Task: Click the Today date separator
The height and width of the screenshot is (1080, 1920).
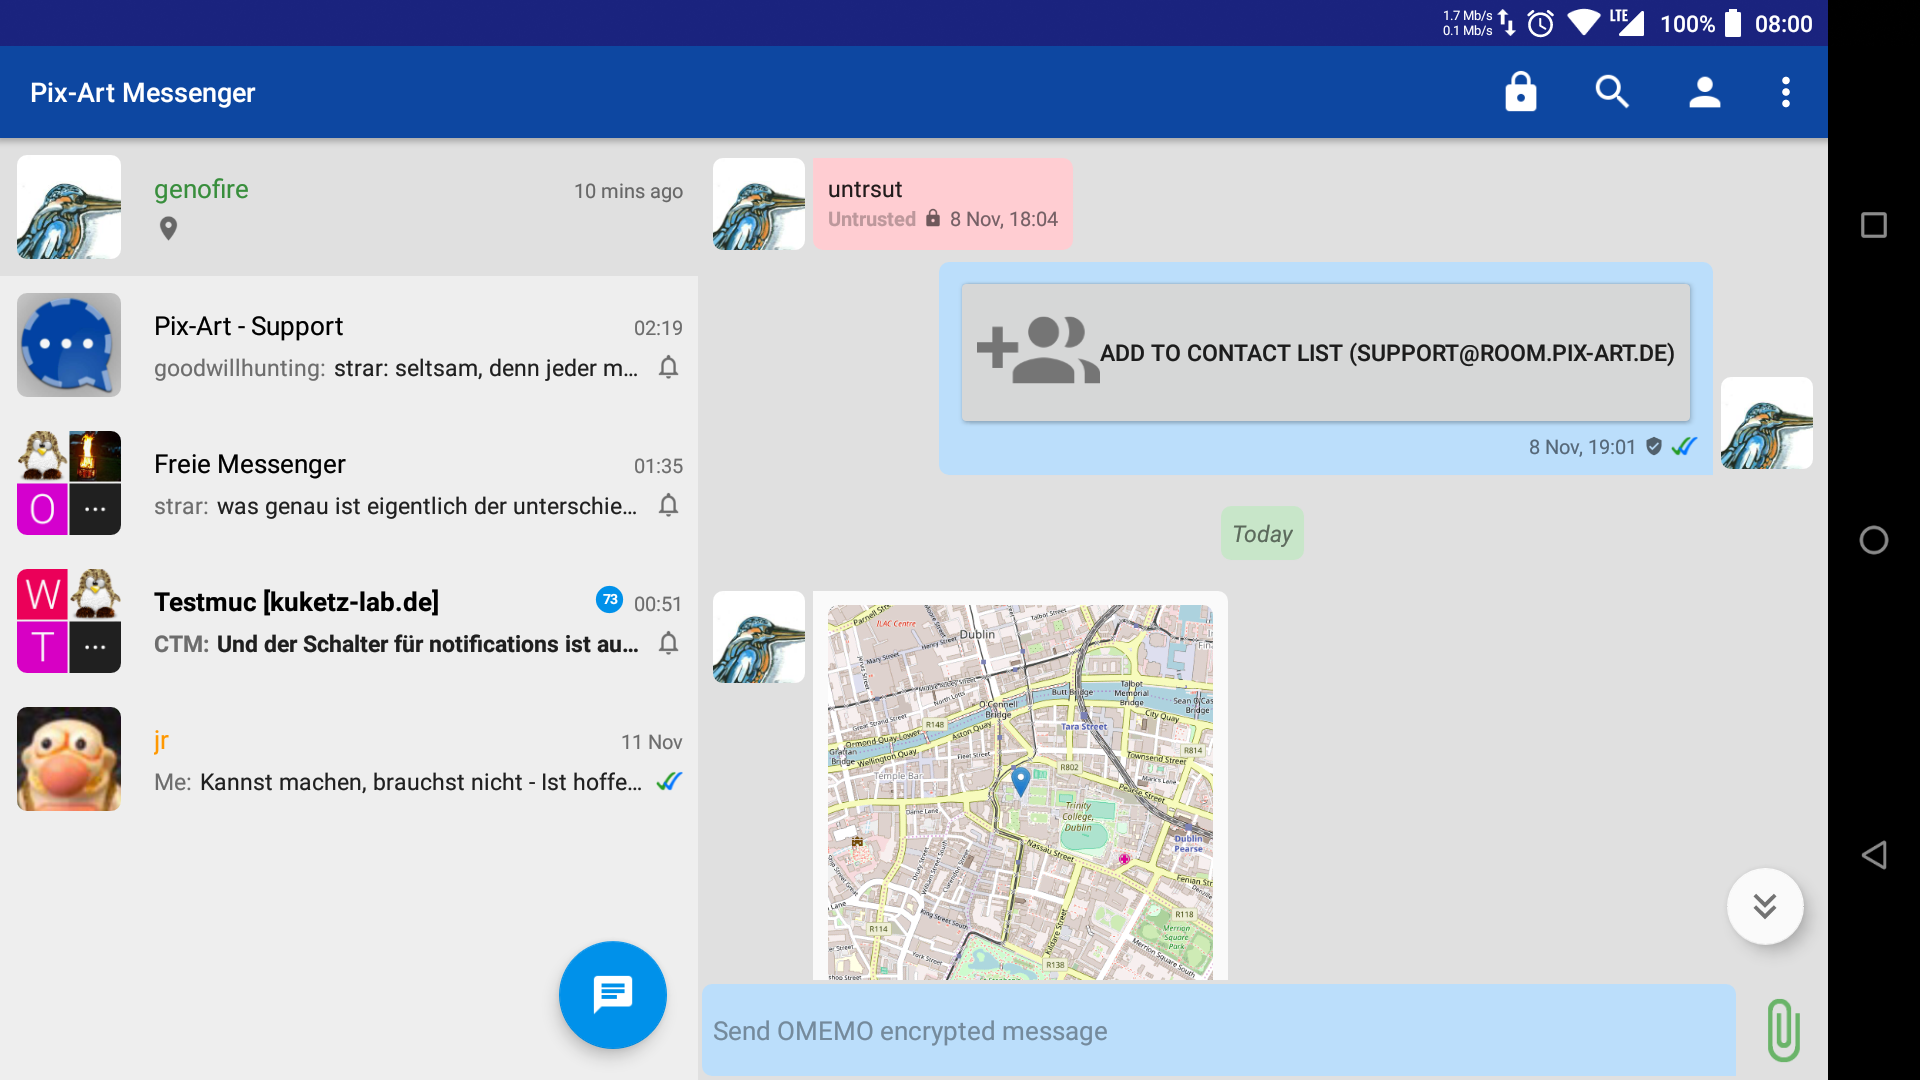Action: tap(1262, 534)
